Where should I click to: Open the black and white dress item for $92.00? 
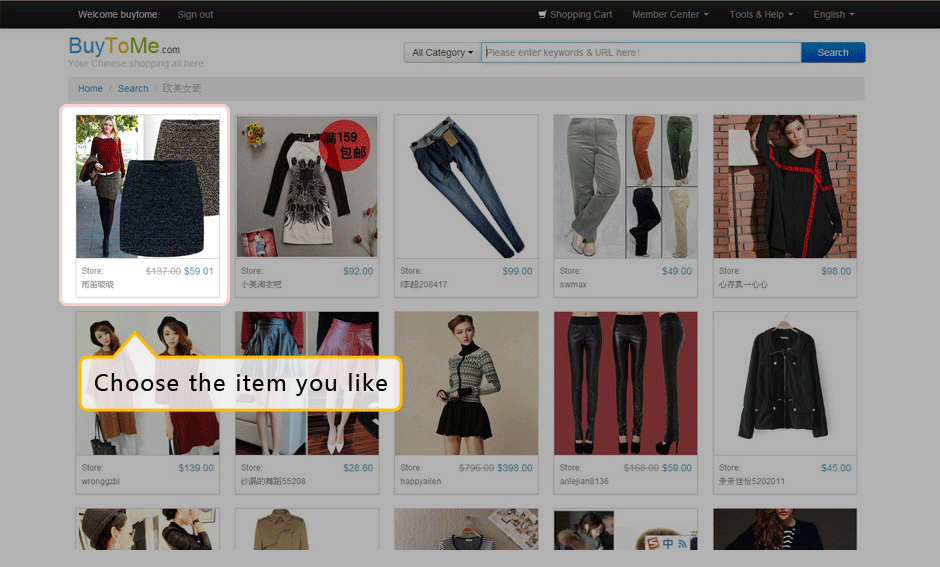pos(307,187)
